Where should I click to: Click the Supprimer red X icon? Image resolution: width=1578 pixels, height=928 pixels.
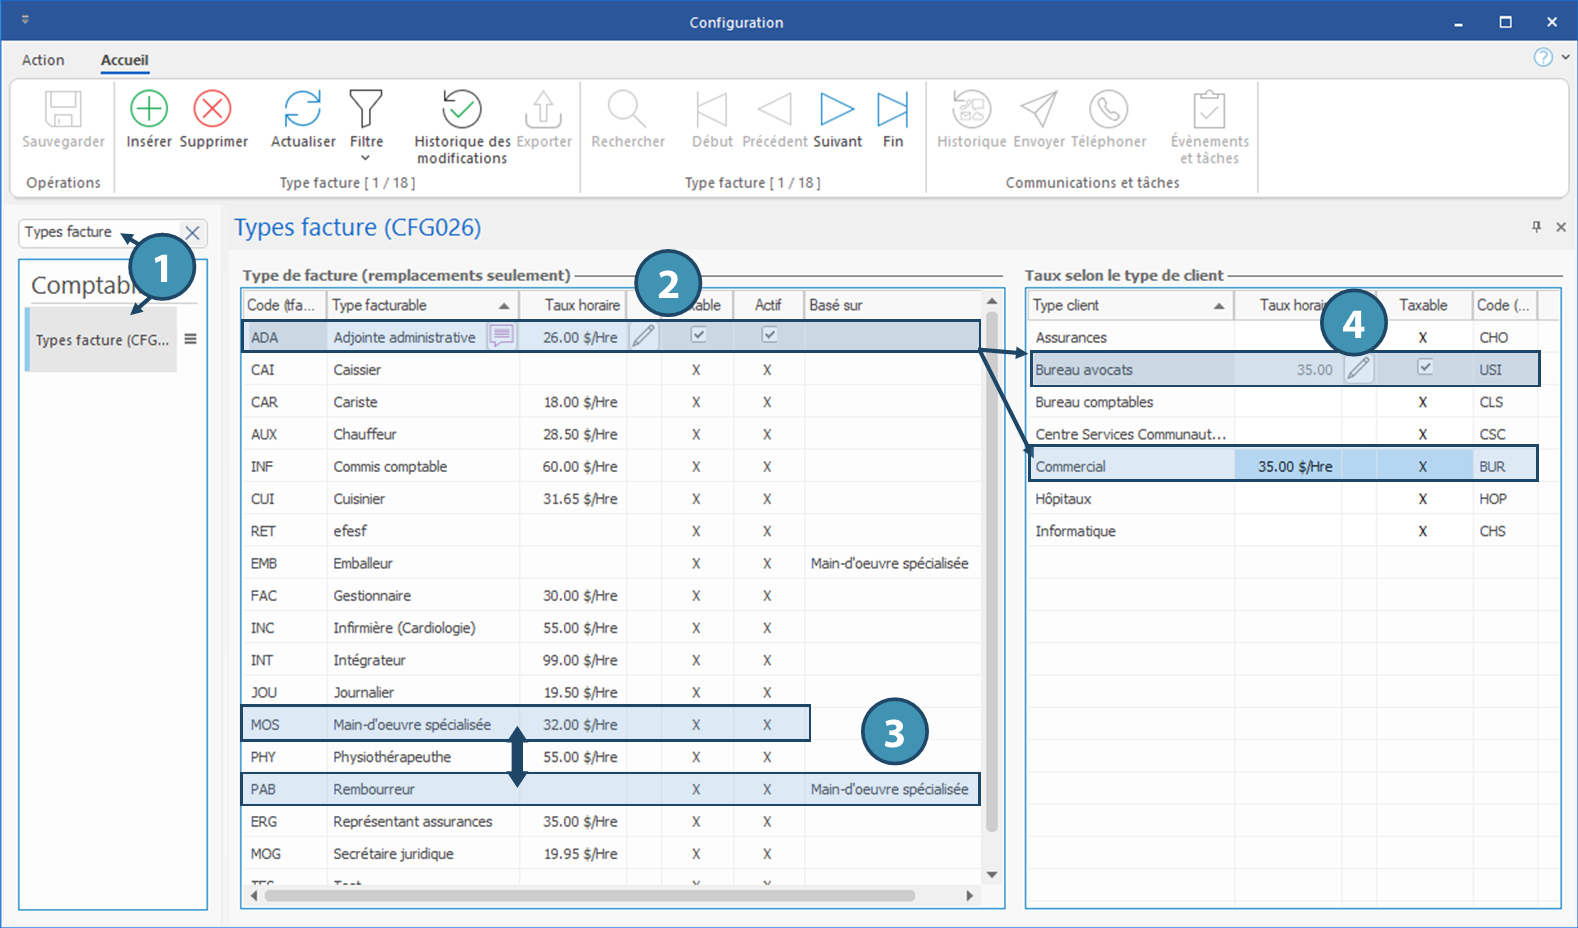[x=212, y=109]
